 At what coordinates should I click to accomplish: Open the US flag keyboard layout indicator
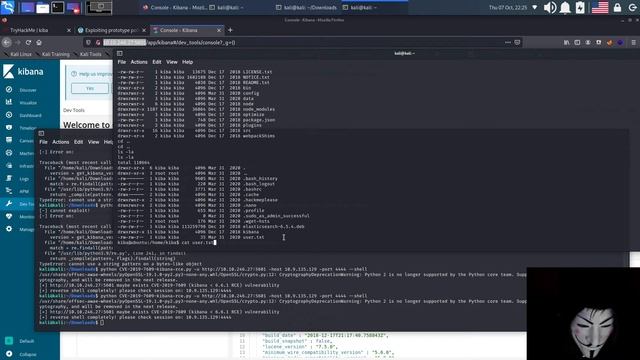(x=600, y=7)
